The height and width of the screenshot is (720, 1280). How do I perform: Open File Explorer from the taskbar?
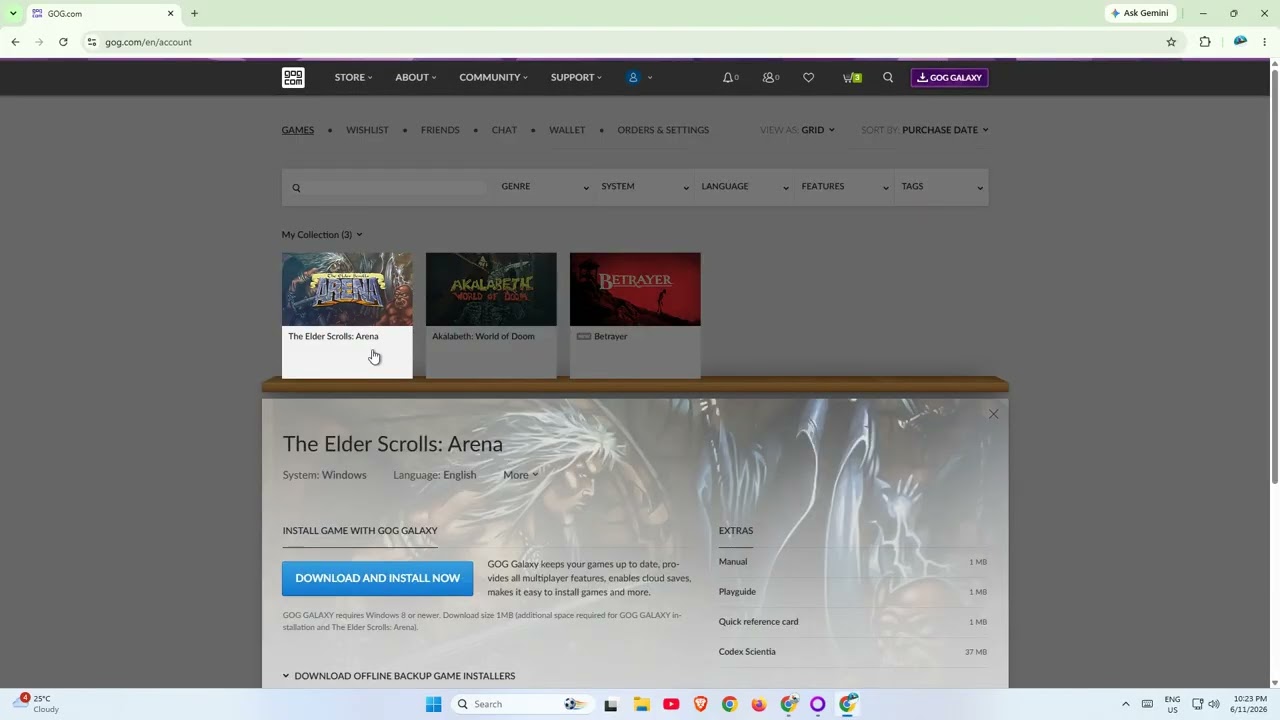(641, 704)
